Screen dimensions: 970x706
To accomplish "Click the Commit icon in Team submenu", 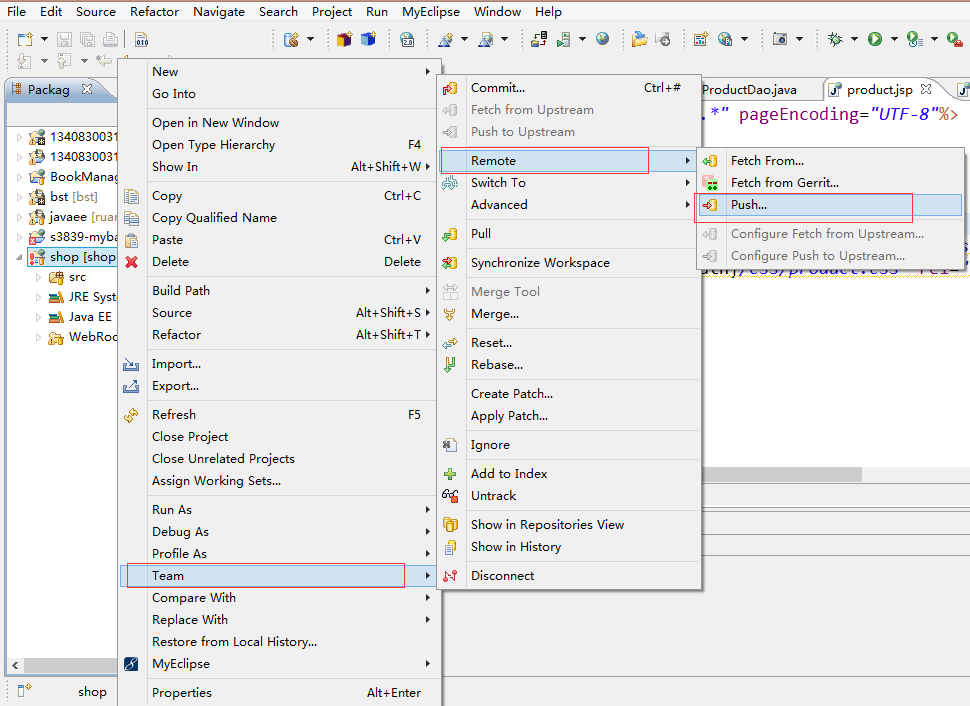I will coord(450,88).
